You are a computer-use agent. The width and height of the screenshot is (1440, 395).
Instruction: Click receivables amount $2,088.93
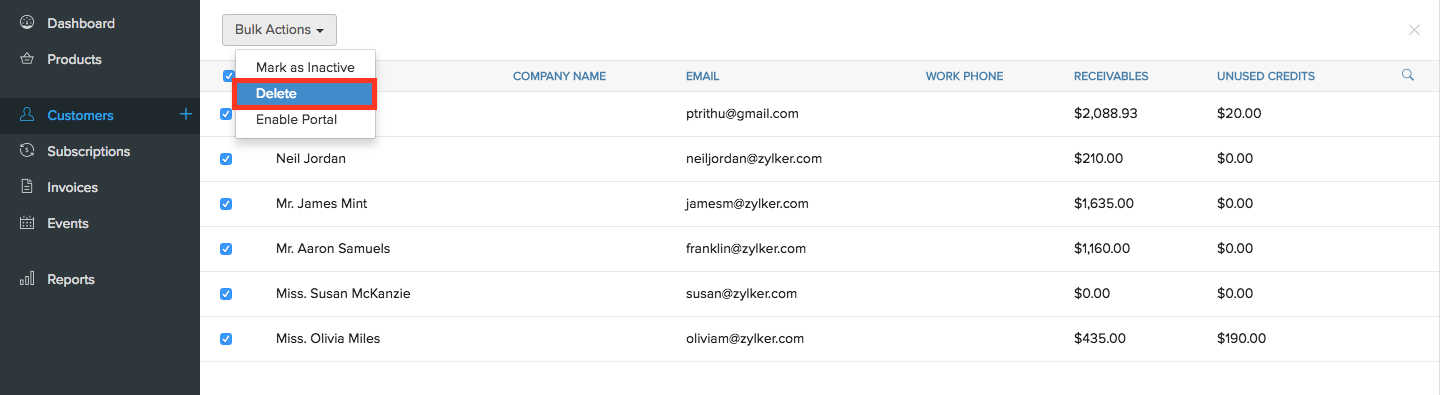click(1105, 113)
